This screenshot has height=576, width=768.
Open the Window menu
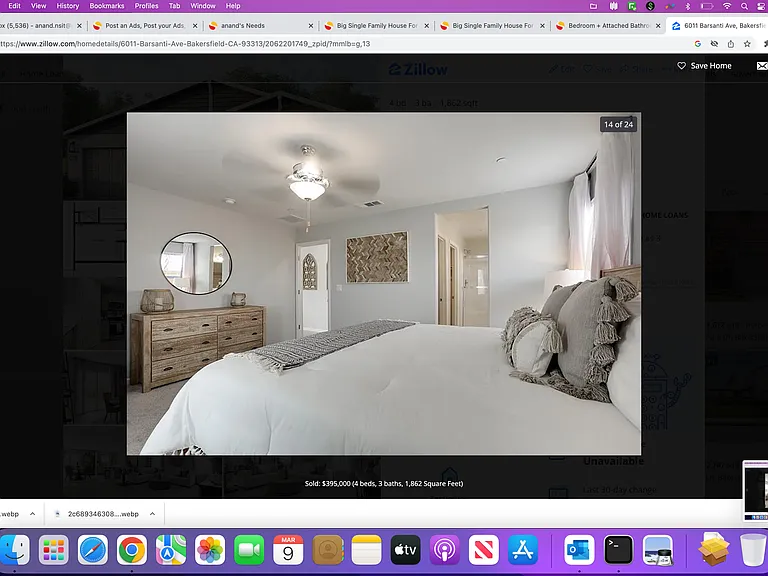[x=203, y=6]
